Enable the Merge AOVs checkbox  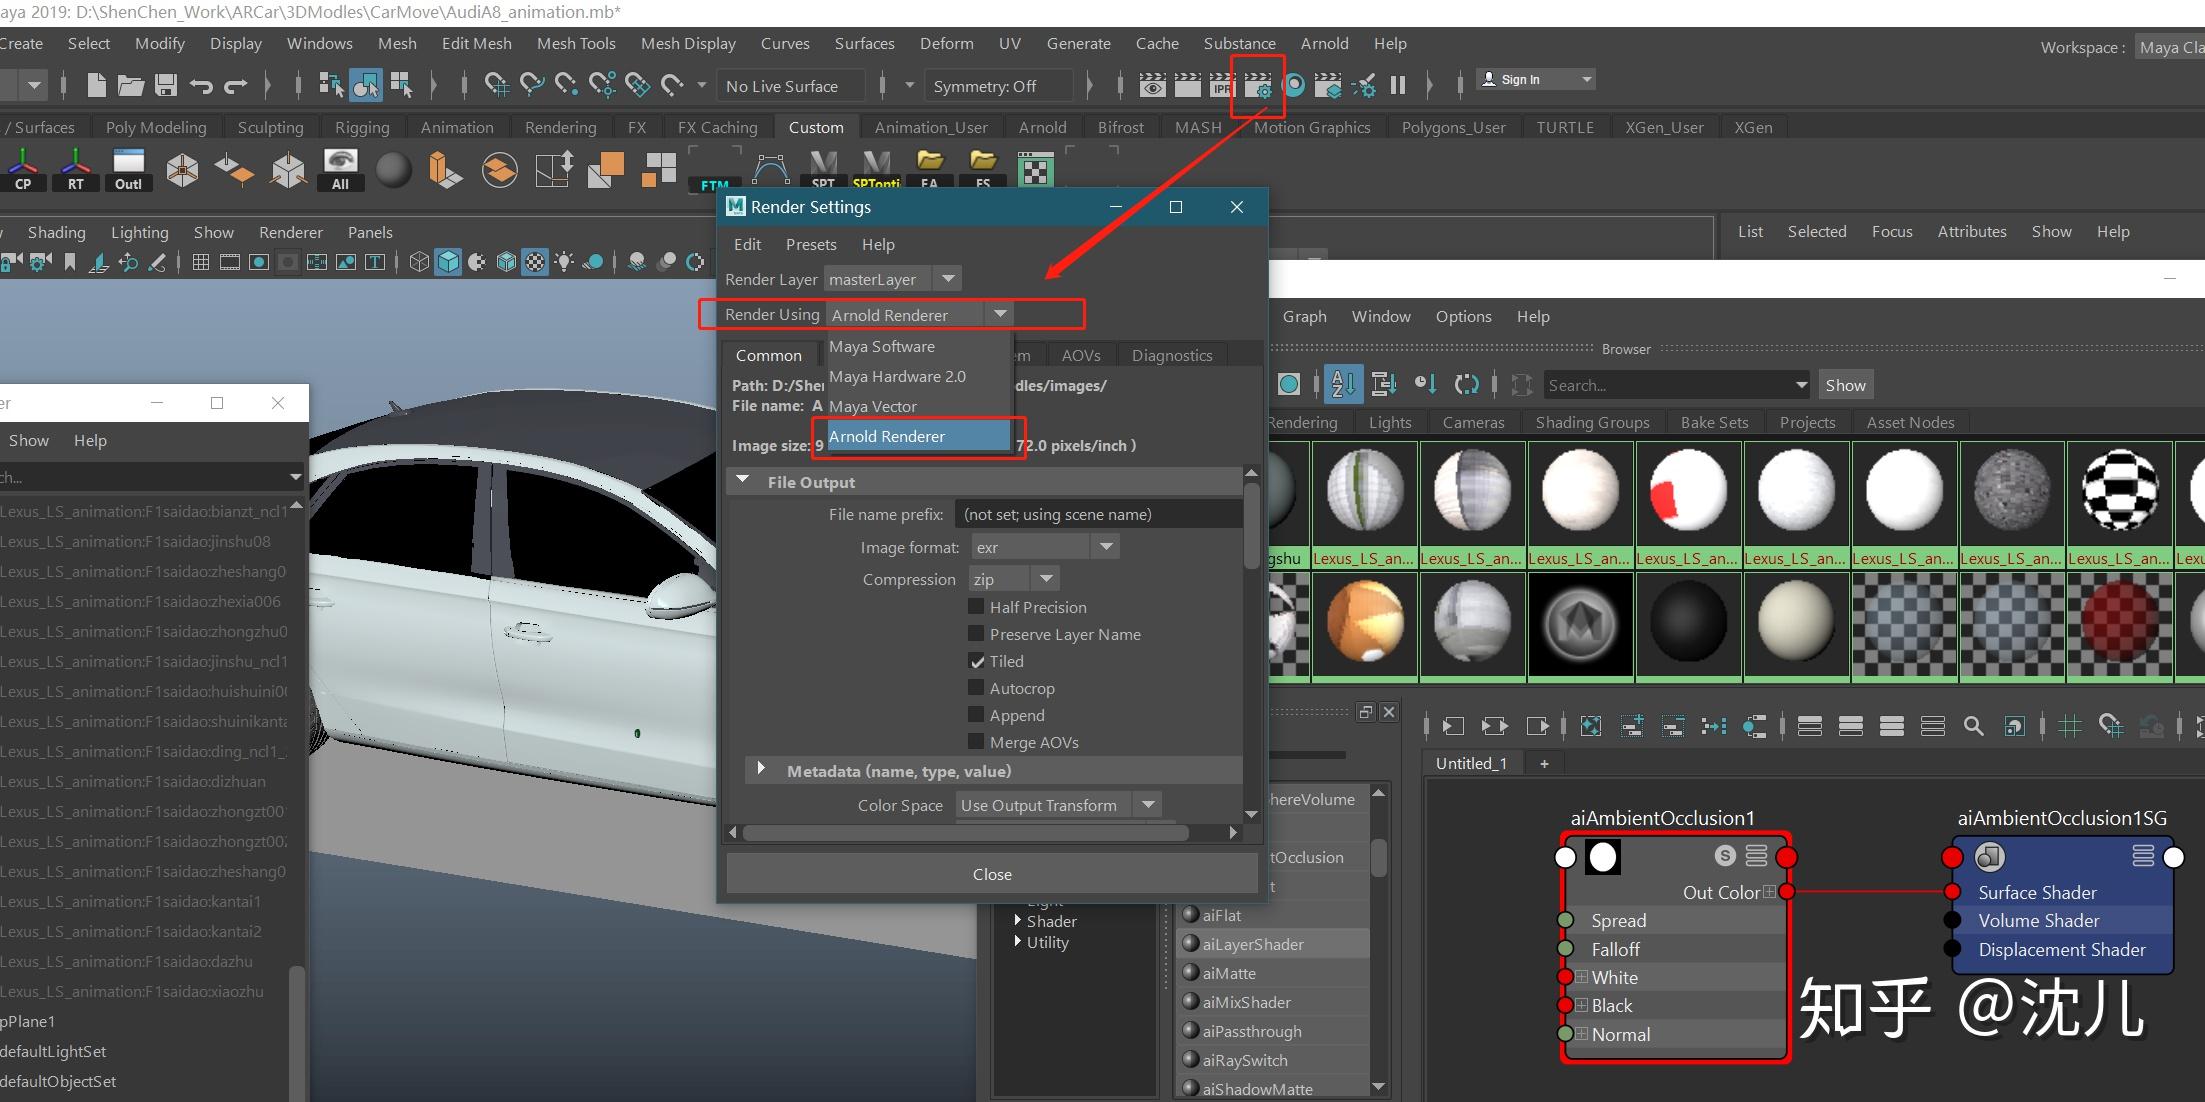pyautogui.click(x=976, y=741)
